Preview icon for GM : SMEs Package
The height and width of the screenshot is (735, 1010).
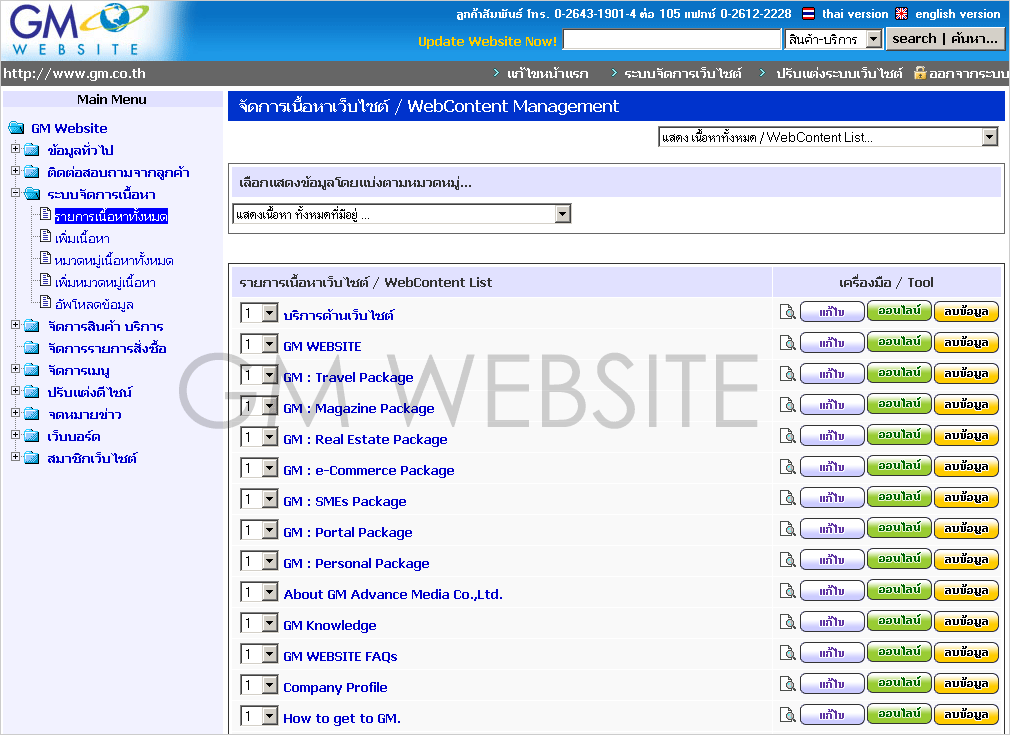[787, 497]
